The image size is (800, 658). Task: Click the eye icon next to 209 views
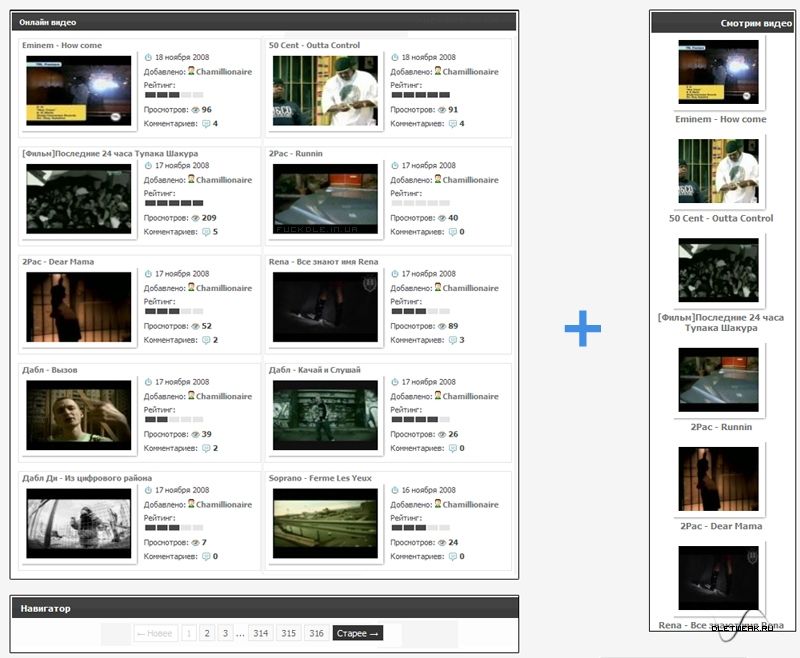195,218
